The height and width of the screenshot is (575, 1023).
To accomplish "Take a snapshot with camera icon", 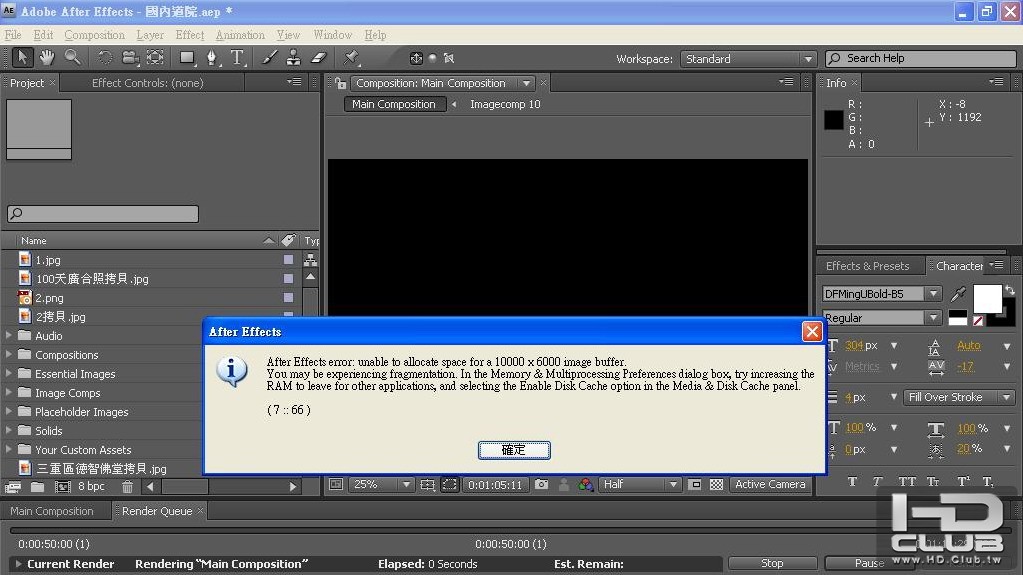I will point(541,485).
